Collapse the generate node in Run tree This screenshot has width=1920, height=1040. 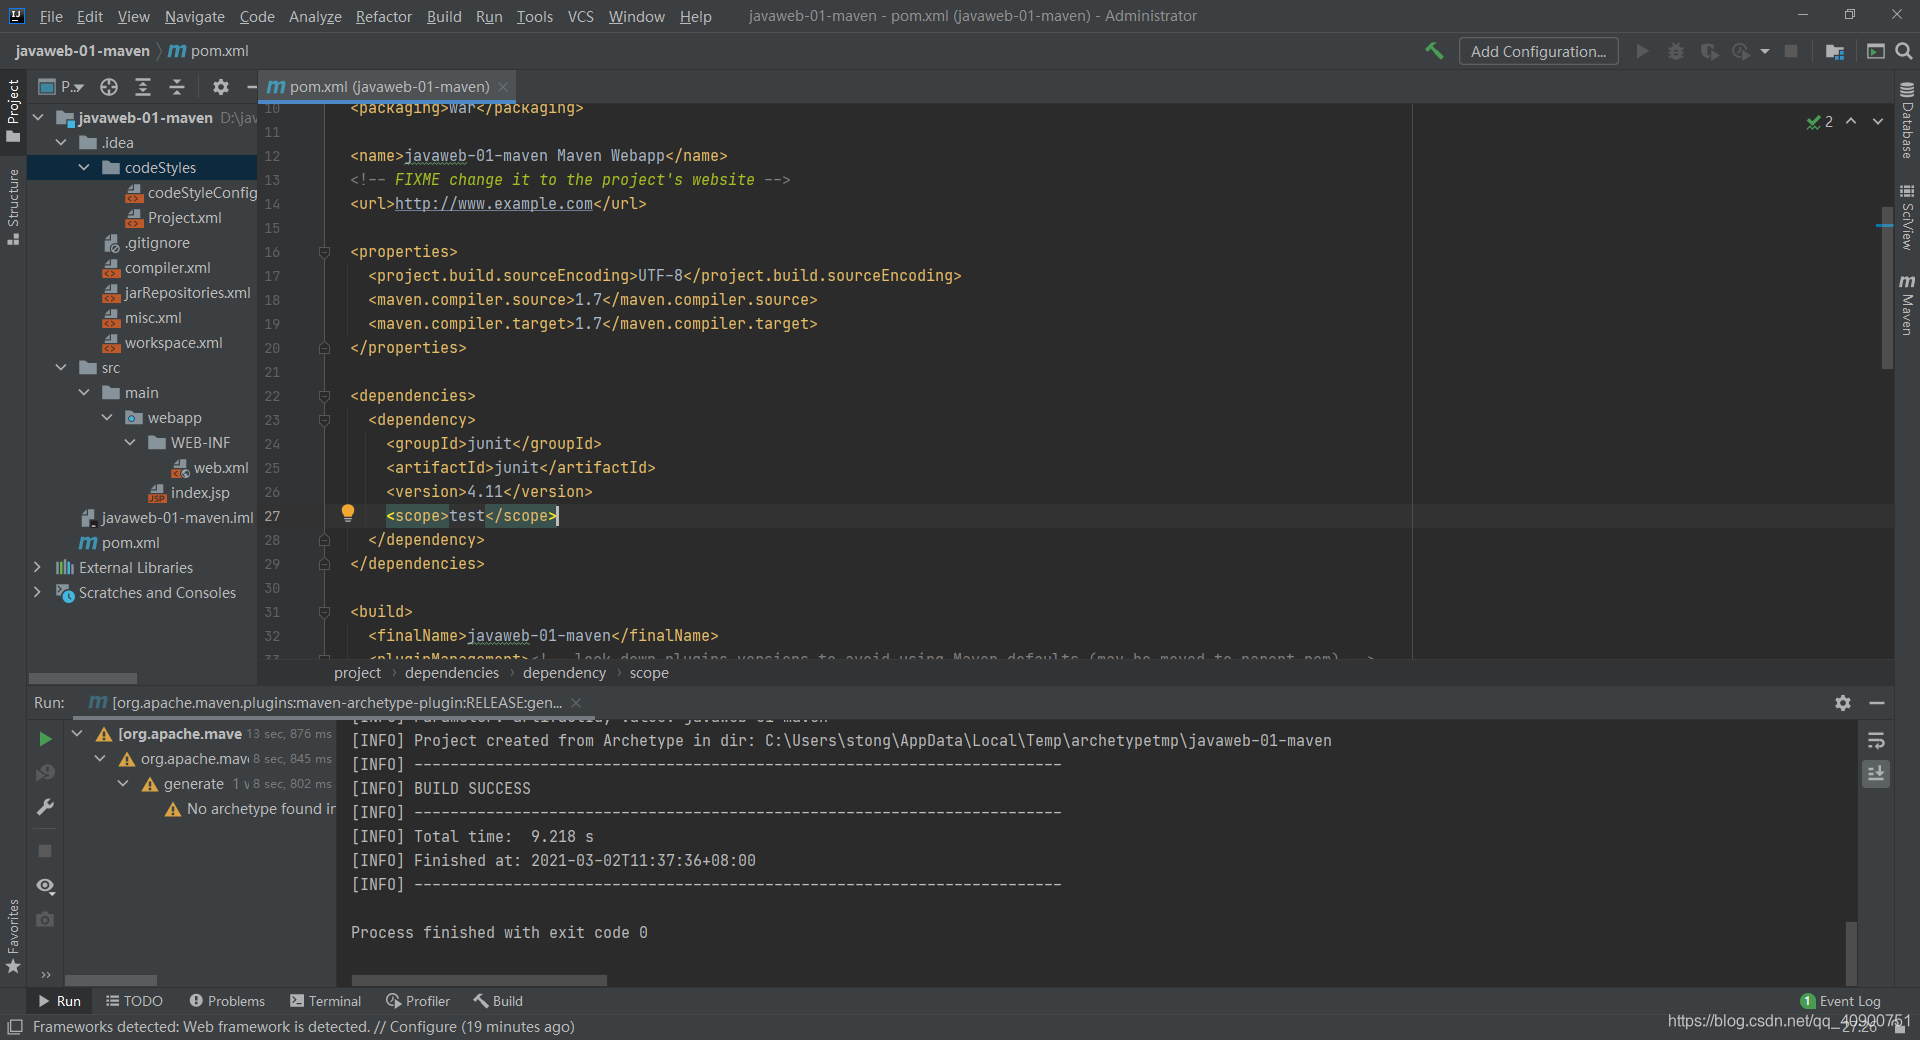point(123,784)
